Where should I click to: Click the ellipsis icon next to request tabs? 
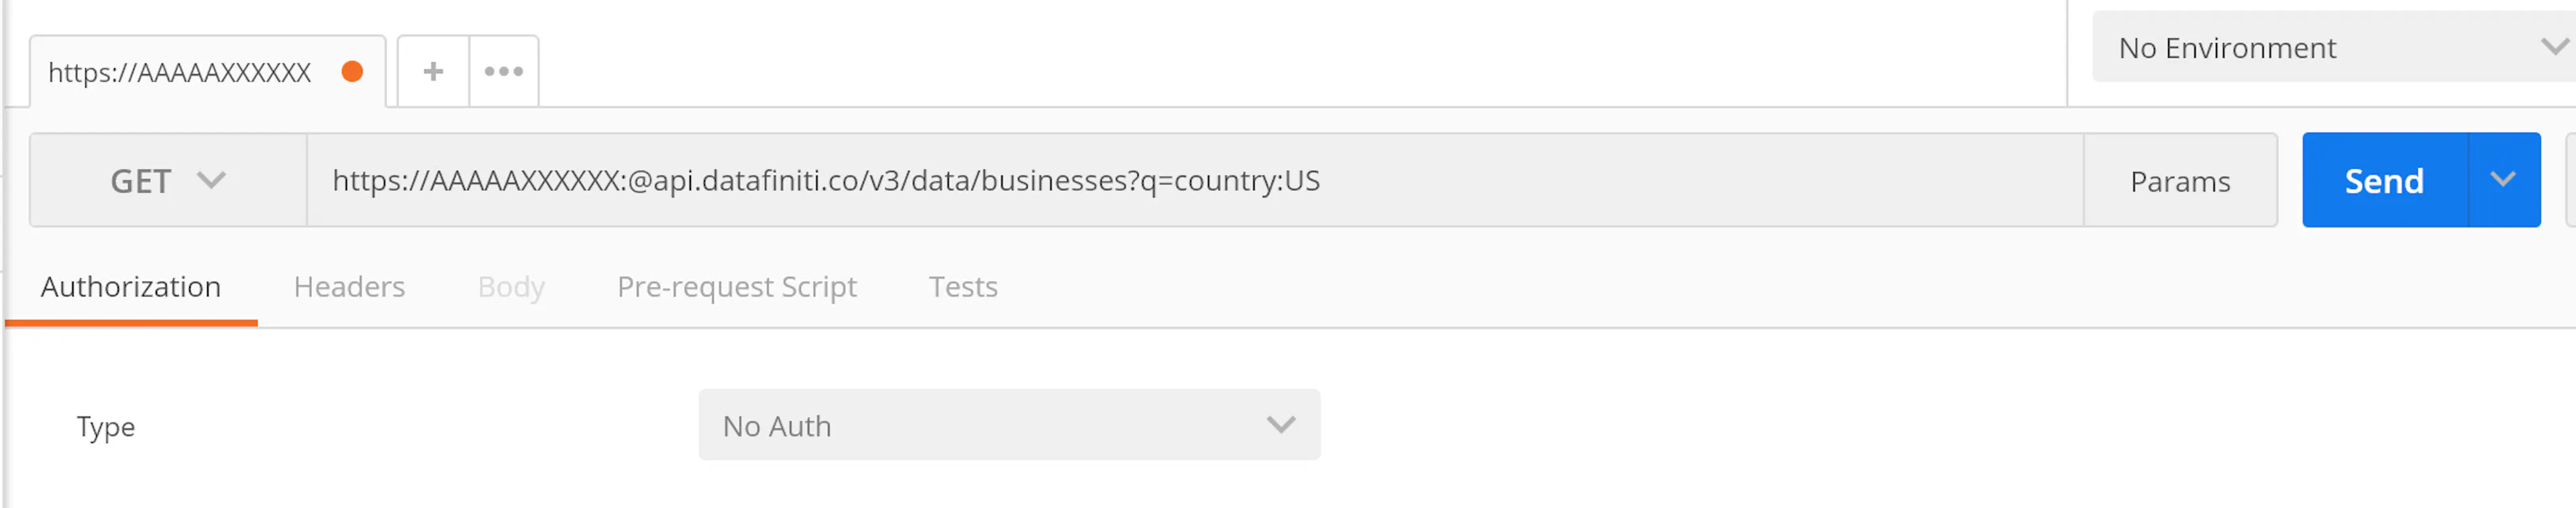pyautogui.click(x=503, y=70)
